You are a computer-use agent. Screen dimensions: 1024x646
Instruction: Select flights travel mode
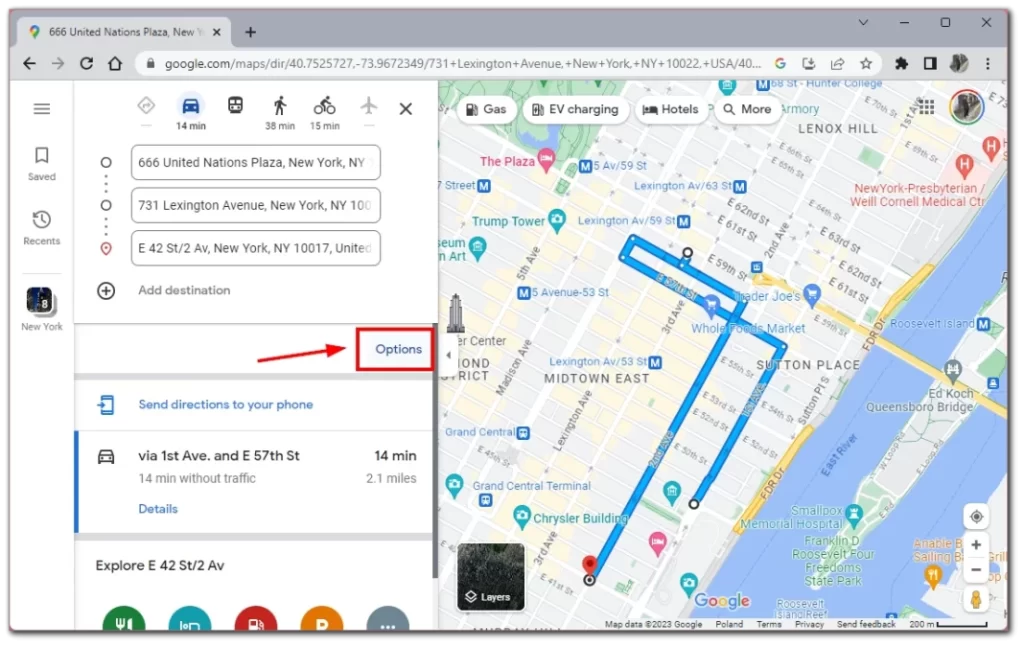point(369,105)
